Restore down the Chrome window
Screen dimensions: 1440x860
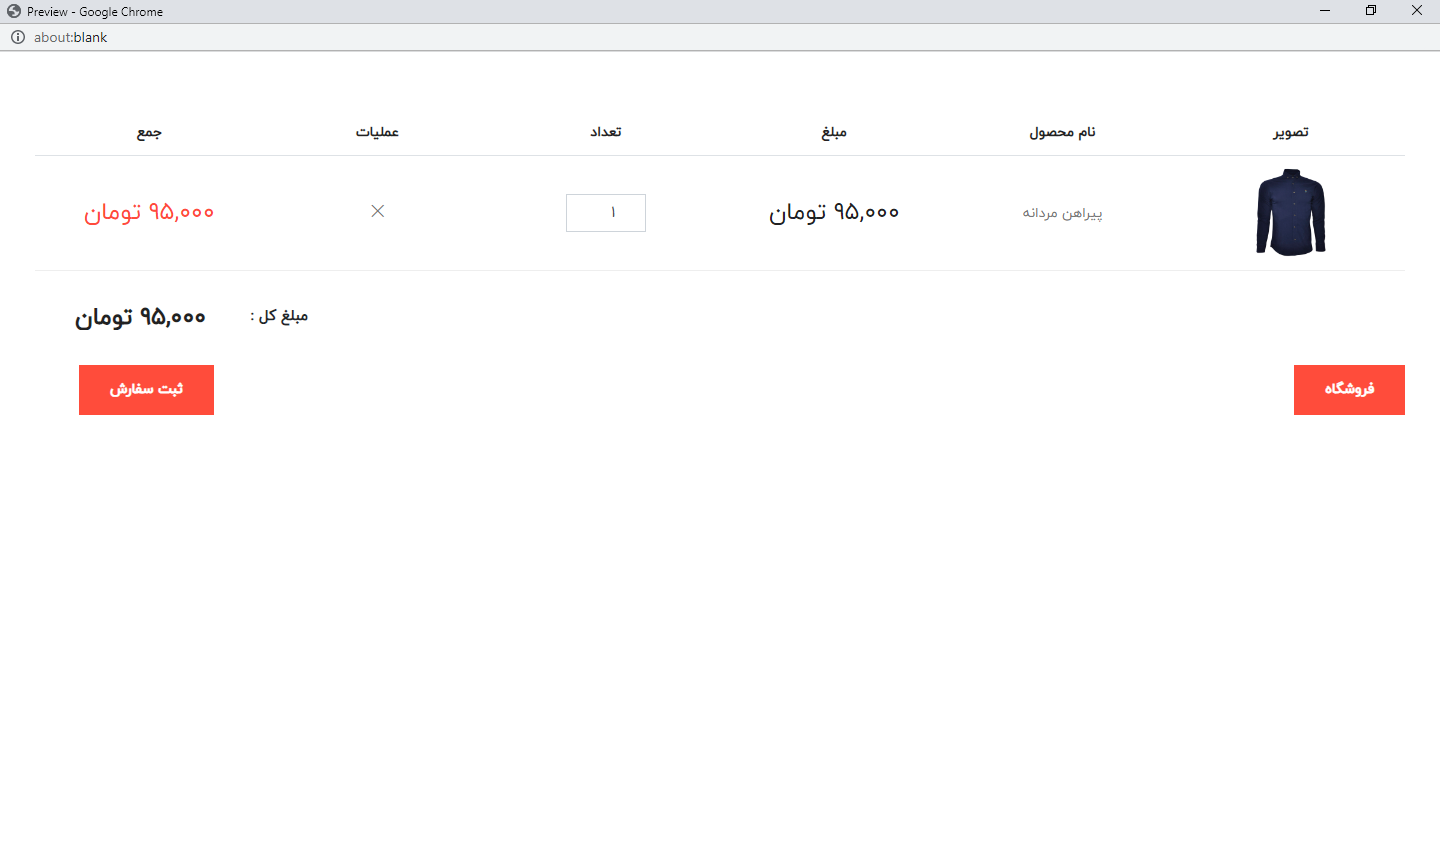pos(1371,11)
